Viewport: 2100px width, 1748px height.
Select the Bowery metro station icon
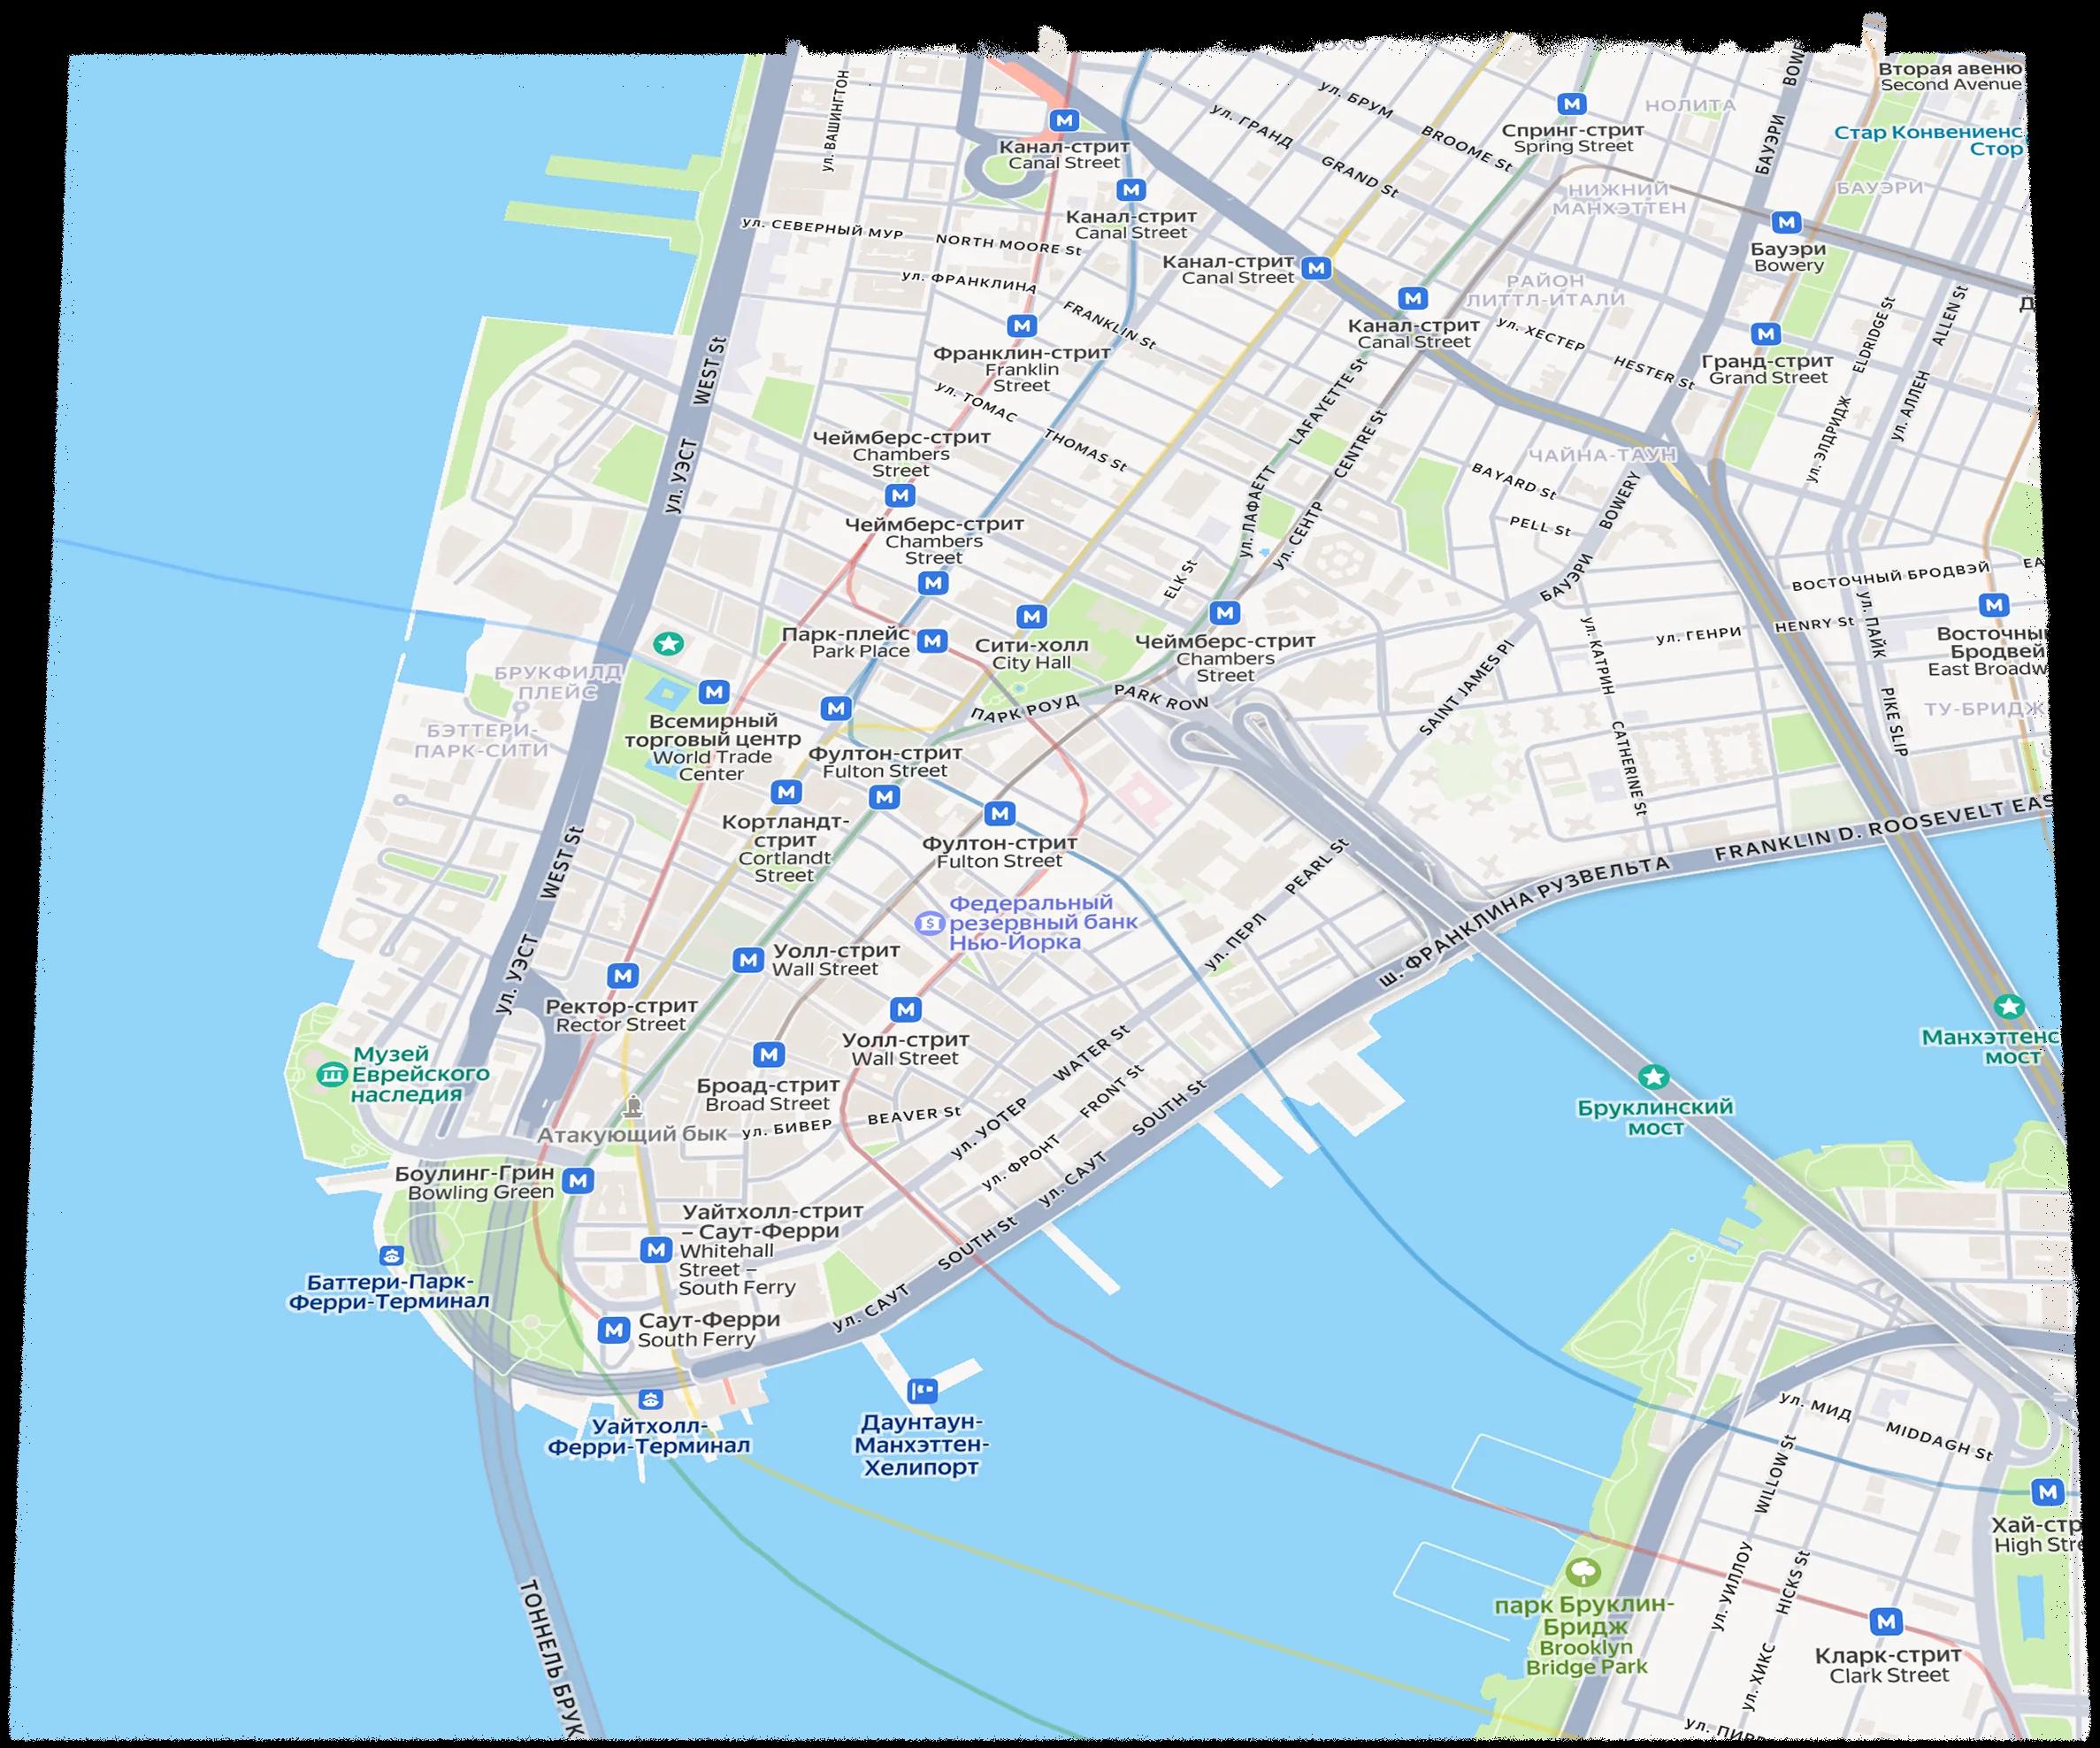1786,222
